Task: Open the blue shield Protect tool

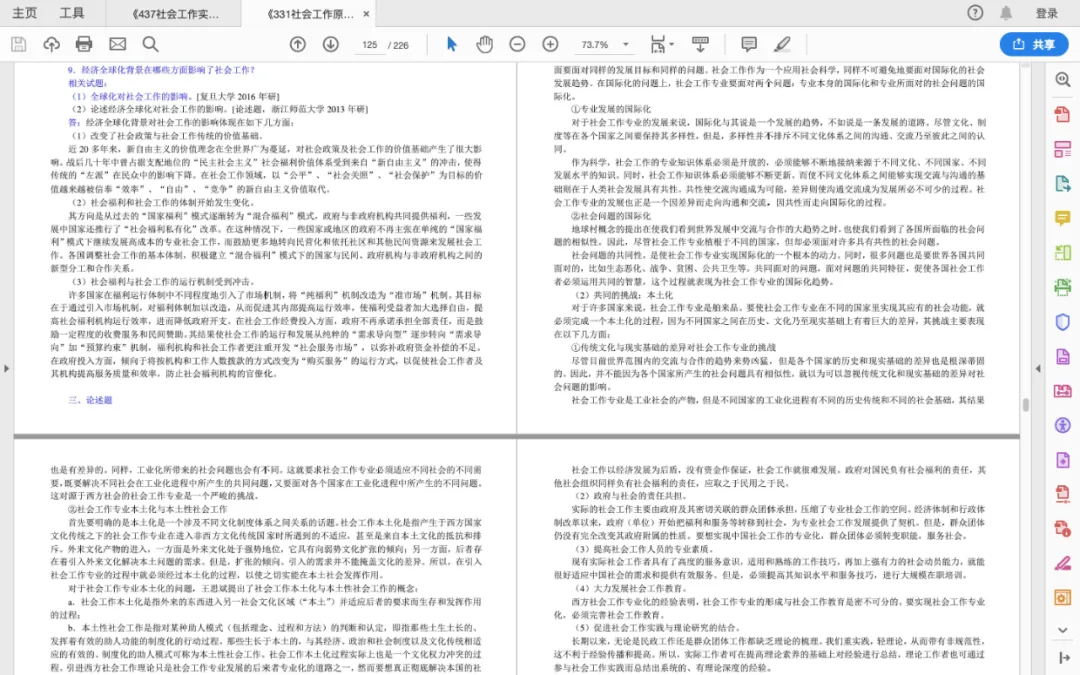Action: point(1063,322)
